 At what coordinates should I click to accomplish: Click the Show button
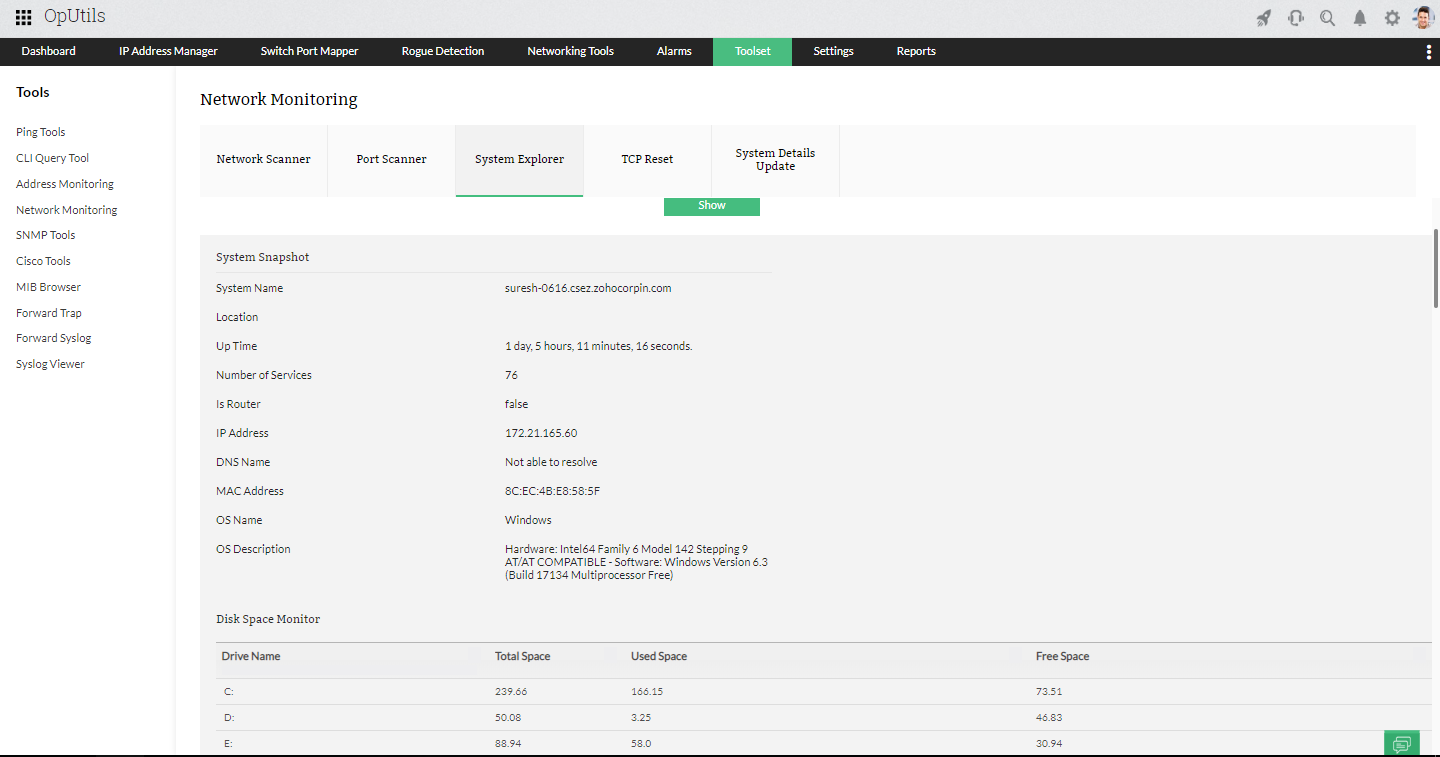pyautogui.click(x=711, y=205)
